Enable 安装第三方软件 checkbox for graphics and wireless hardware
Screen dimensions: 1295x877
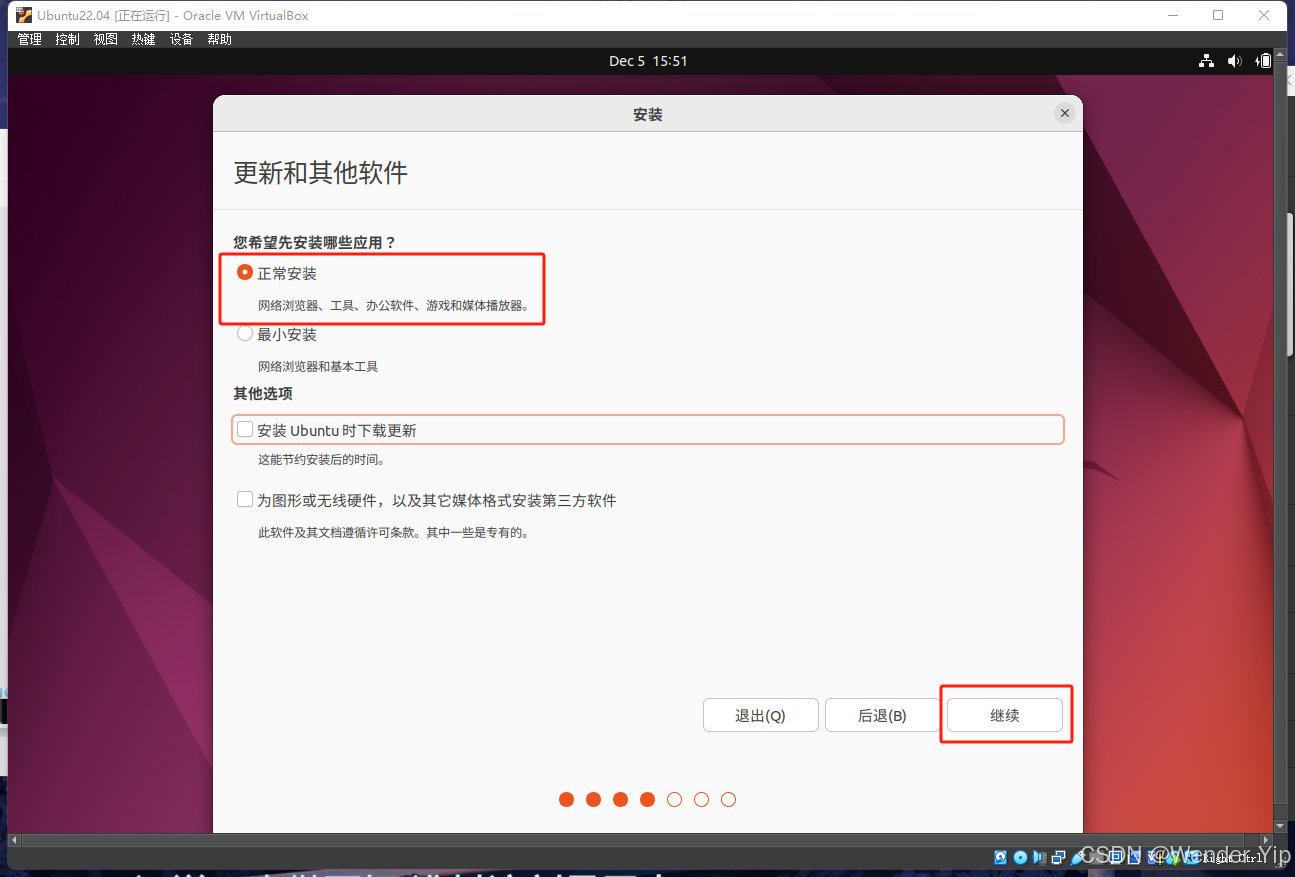click(245, 499)
